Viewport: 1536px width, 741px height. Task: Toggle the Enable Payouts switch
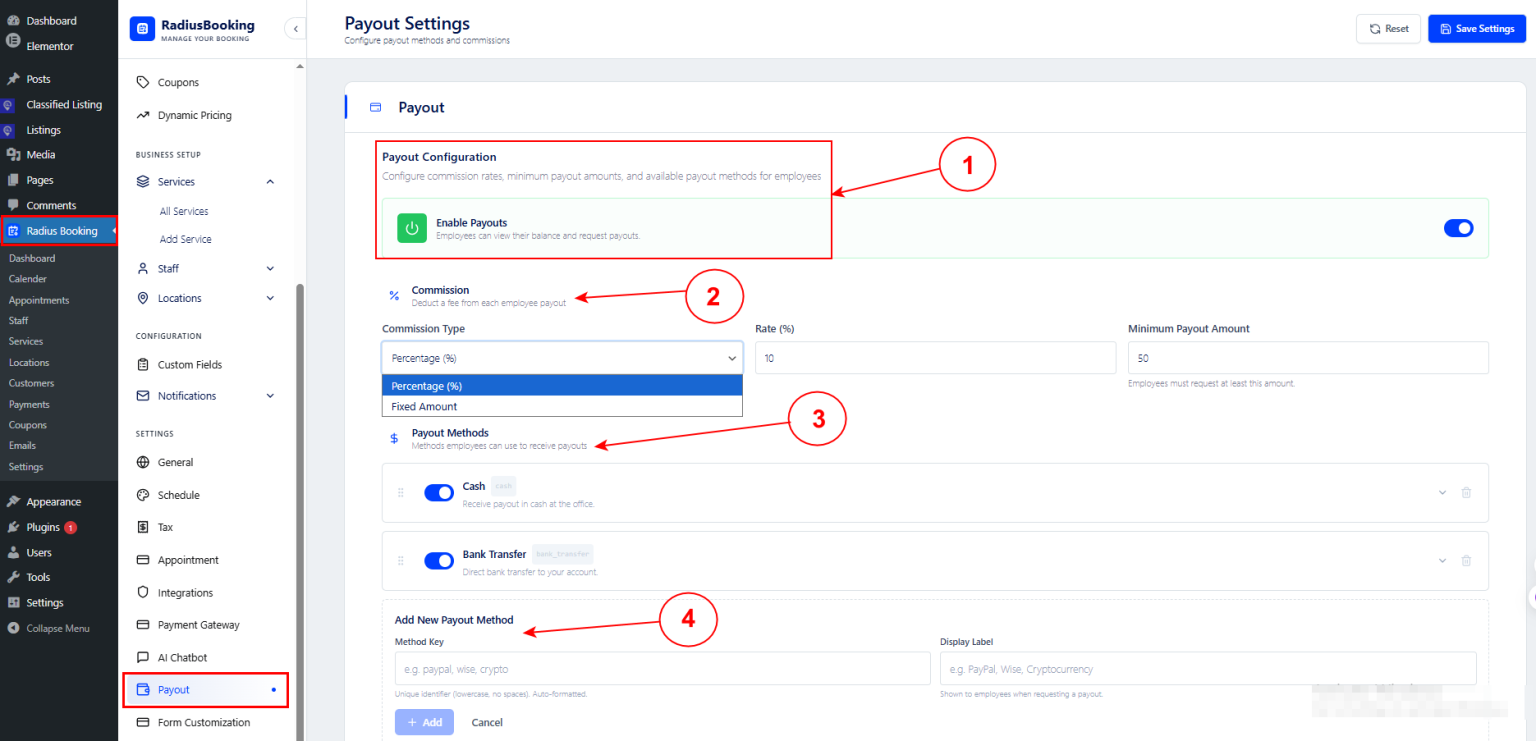coord(1459,228)
